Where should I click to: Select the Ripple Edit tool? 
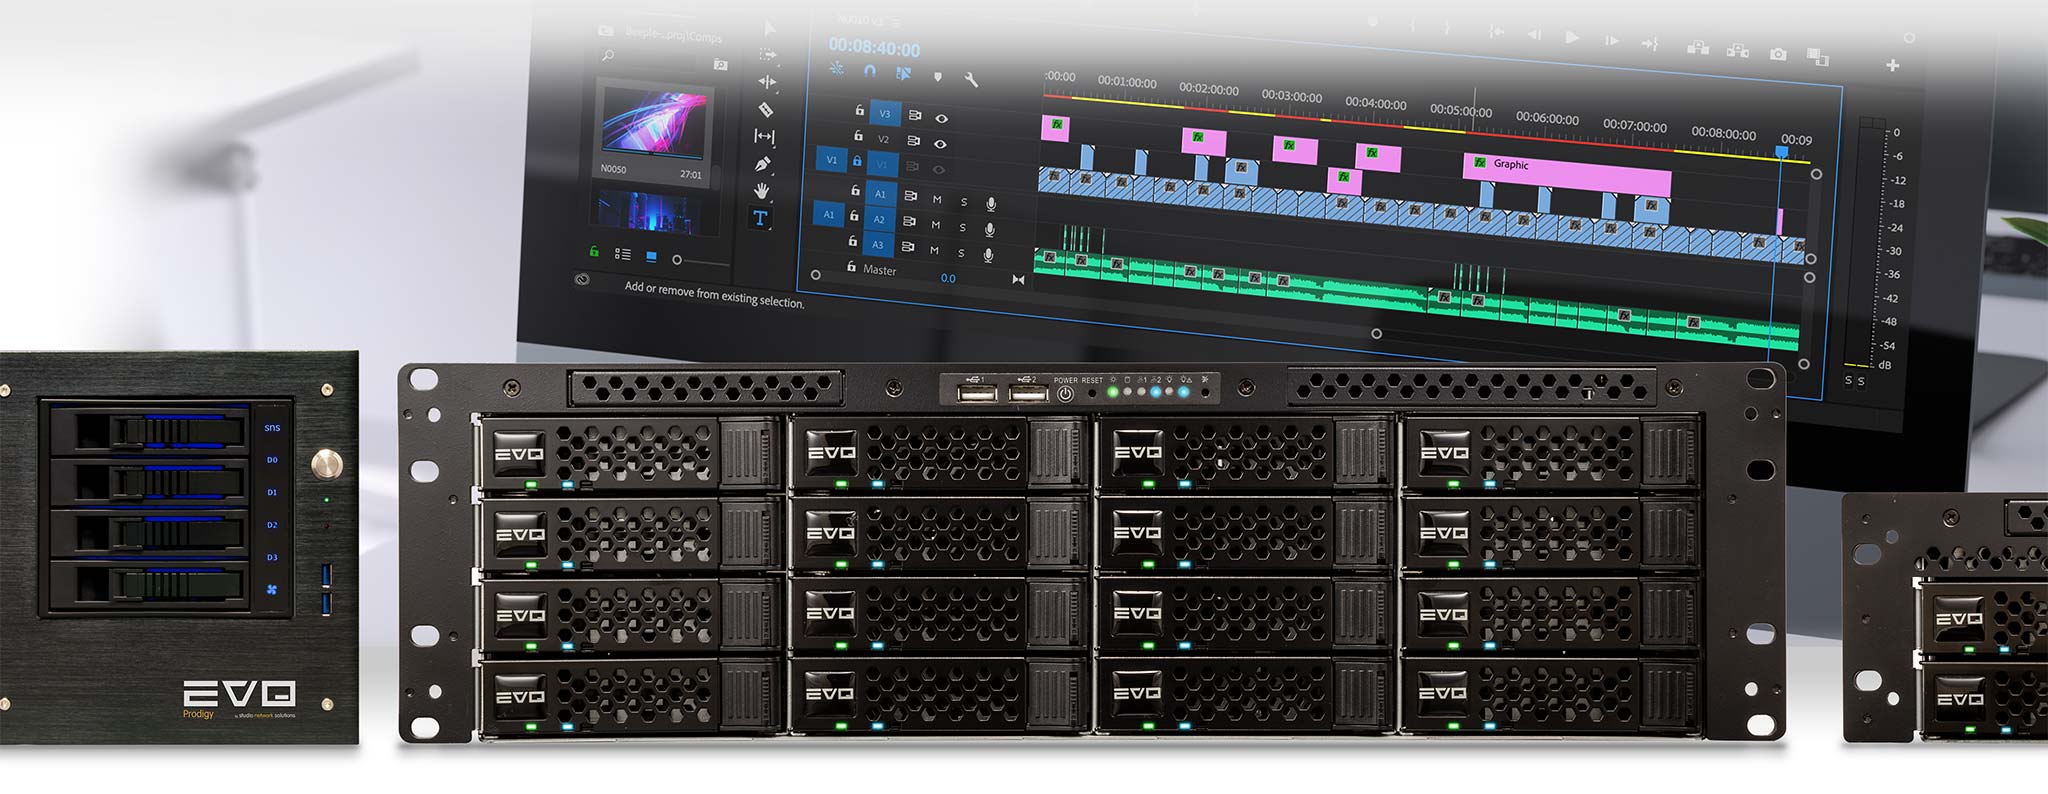coord(767,82)
